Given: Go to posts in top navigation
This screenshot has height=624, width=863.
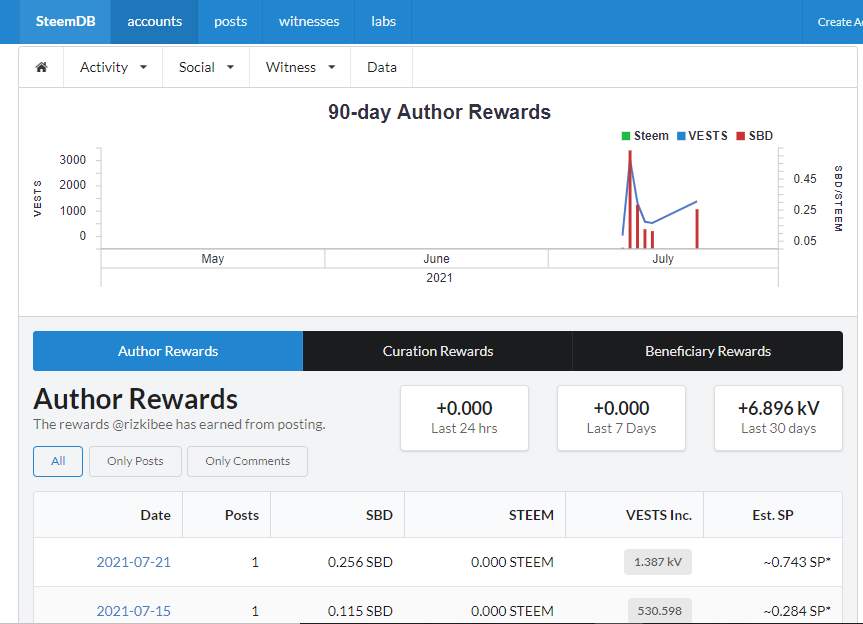Looking at the screenshot, I should tap(231, 21).
